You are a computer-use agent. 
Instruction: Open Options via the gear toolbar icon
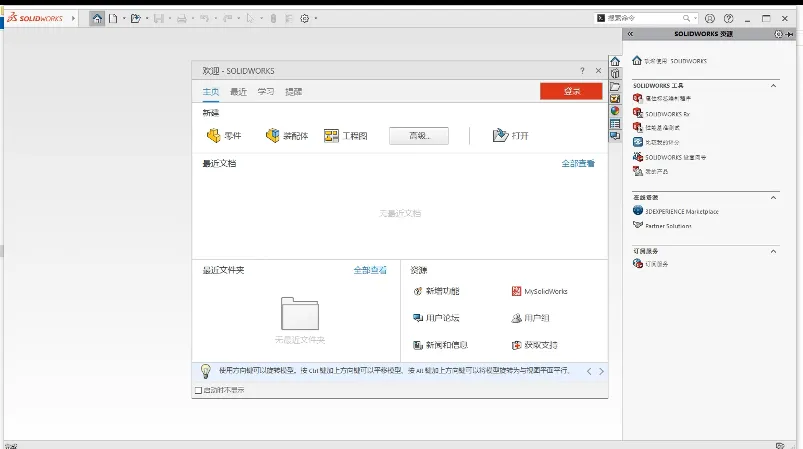(x=305, y=18)
